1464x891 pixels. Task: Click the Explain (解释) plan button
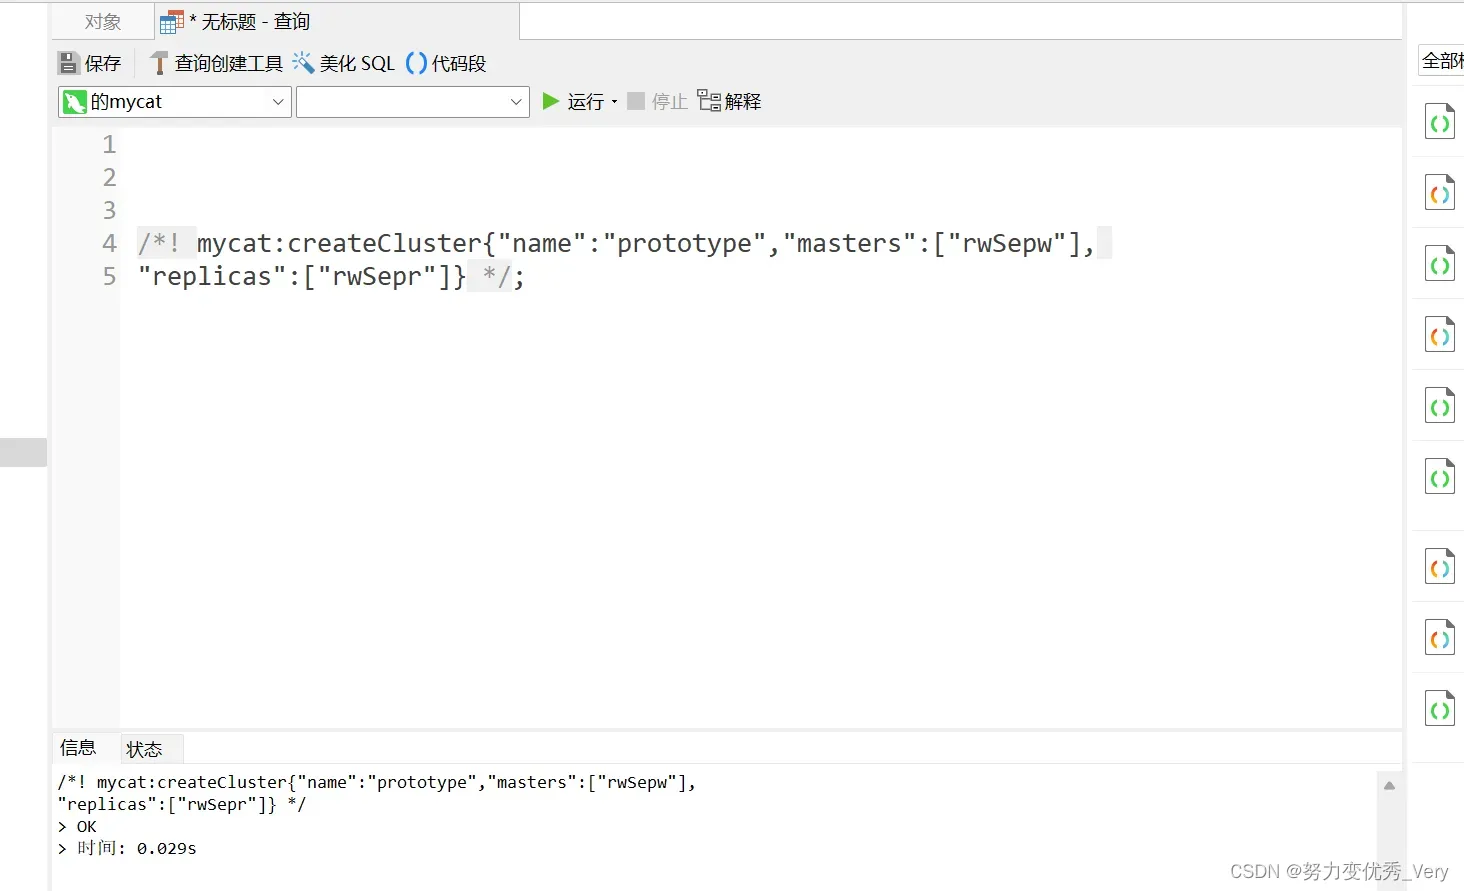click(x=729, y=101)
